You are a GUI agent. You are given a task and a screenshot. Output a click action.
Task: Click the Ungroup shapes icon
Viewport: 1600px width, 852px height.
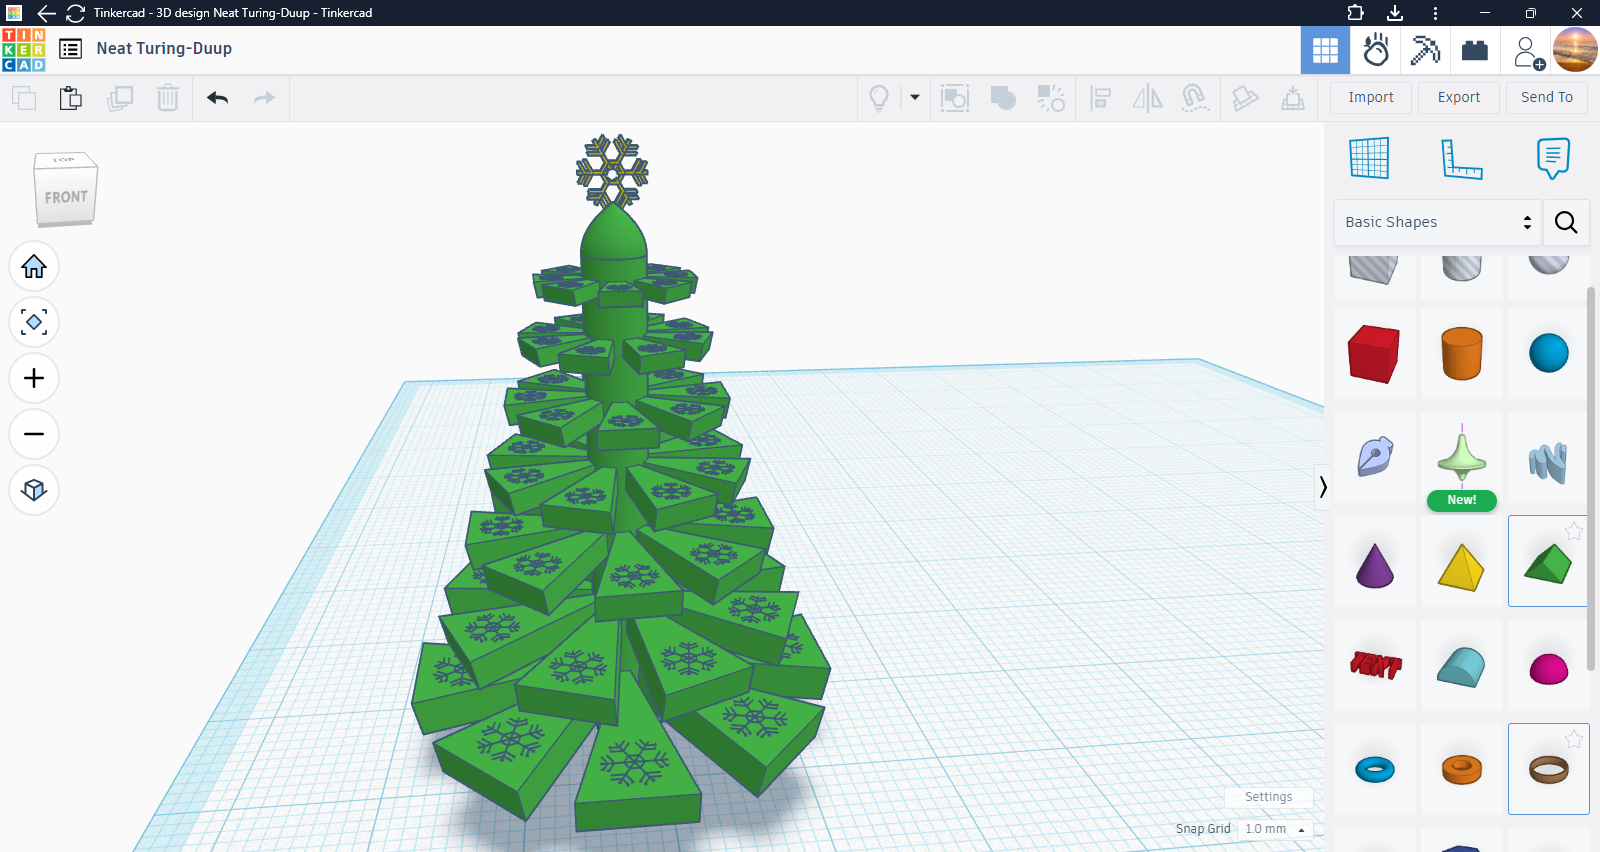[1051, 98]
